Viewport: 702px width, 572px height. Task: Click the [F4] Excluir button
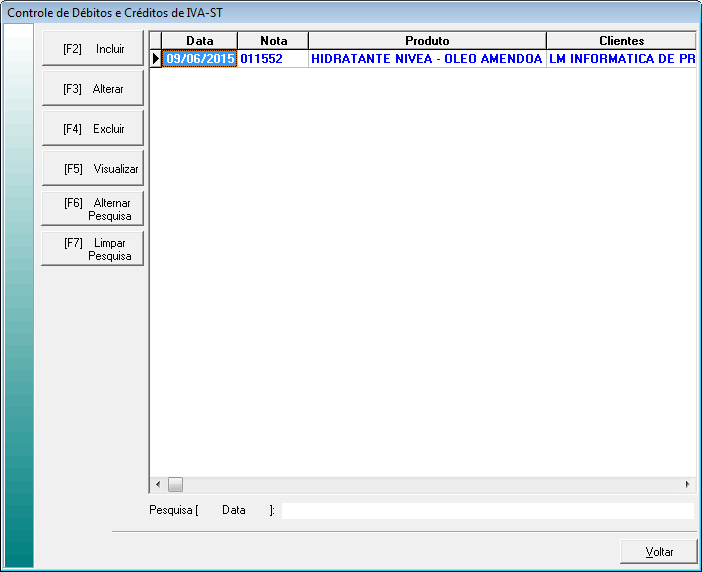[x=93, y=129]
